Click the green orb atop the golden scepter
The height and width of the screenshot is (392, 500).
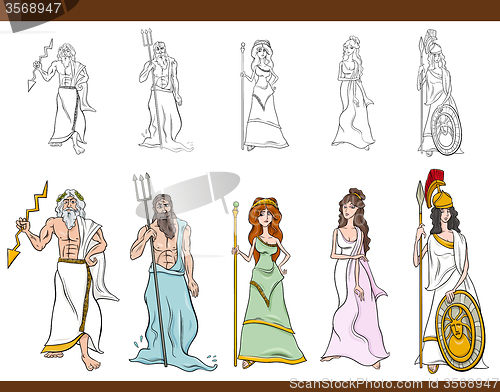(236, 204)
